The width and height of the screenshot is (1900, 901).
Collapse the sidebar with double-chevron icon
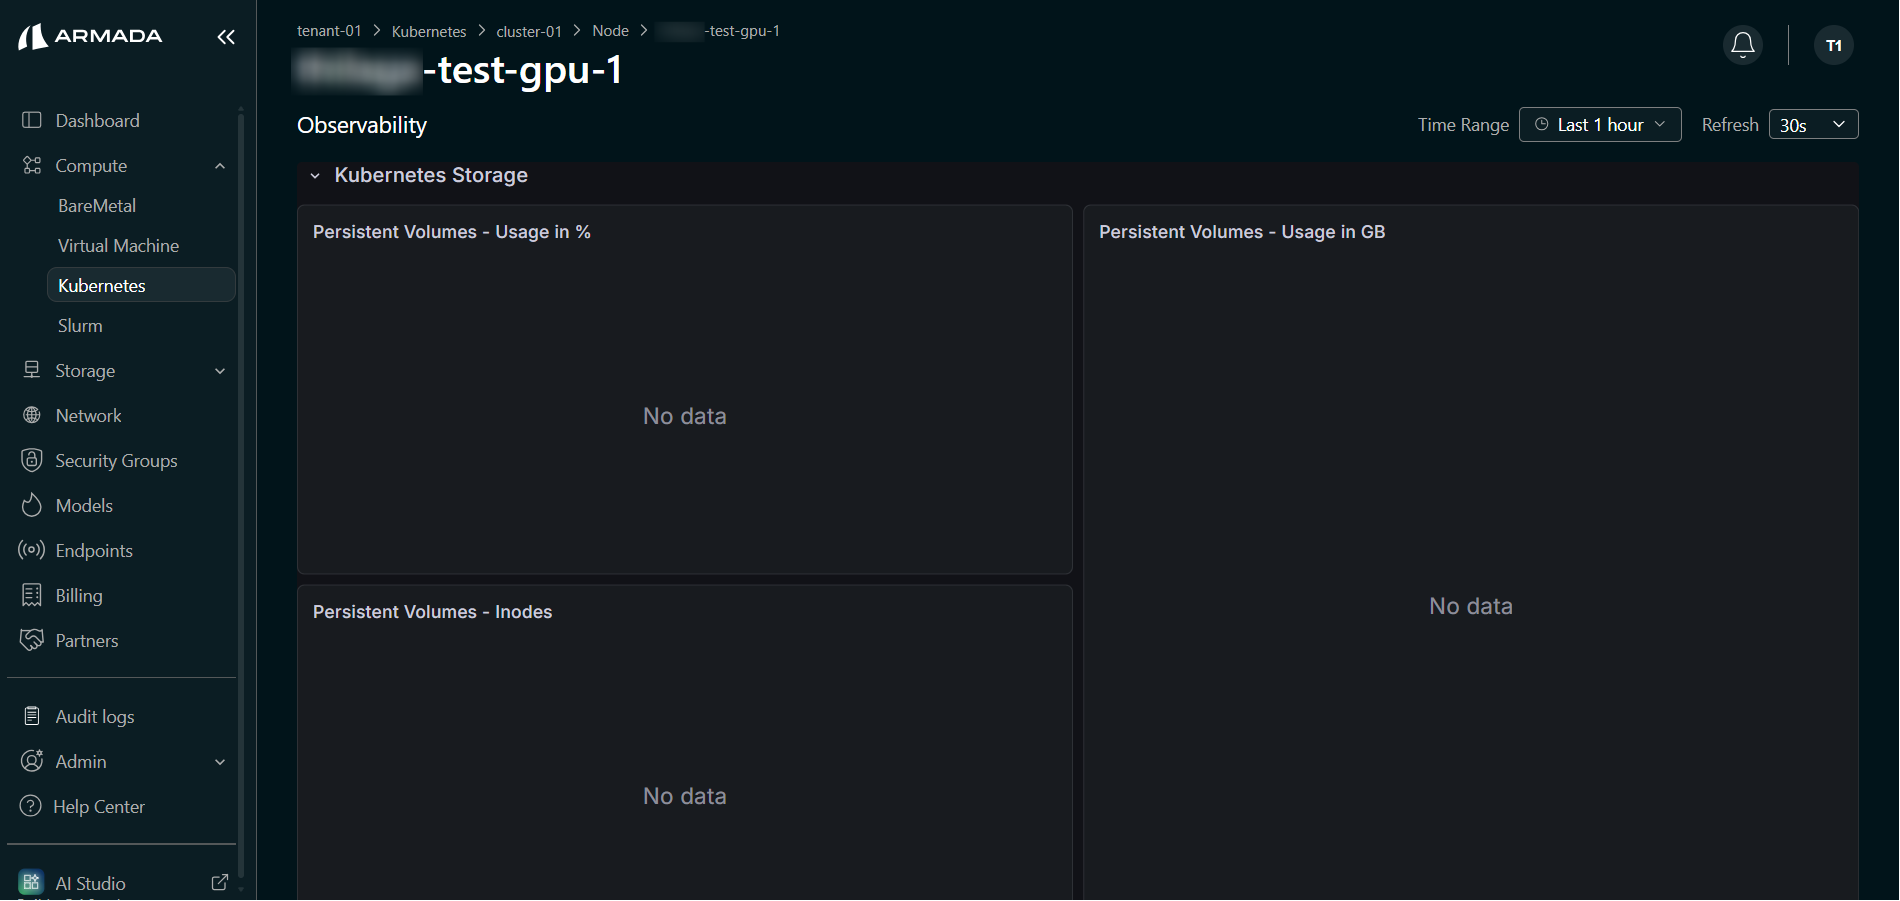(226, 37)
